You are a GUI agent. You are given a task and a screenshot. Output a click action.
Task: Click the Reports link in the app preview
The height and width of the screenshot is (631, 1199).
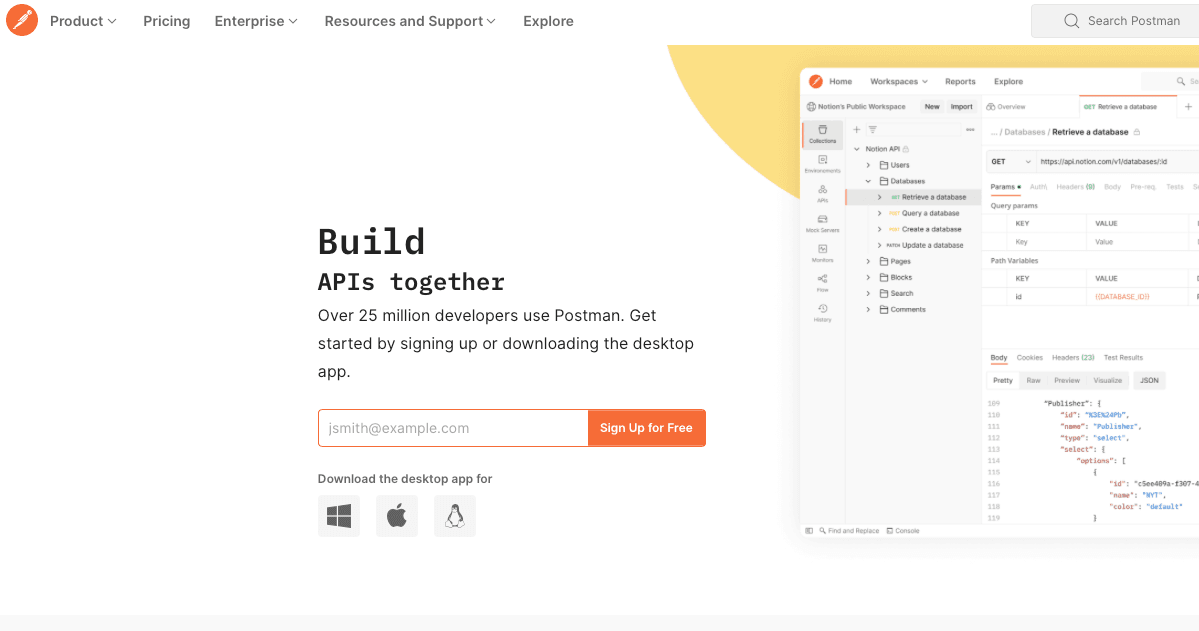click(960, 82)
